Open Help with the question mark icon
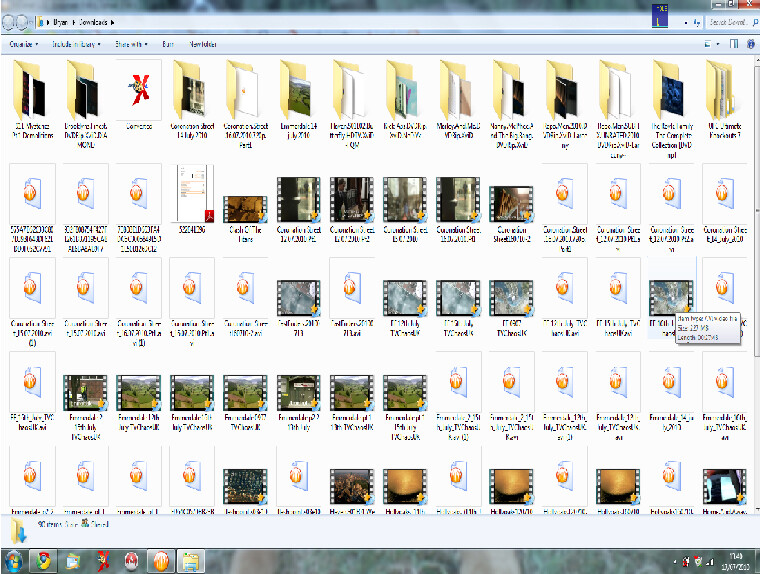760x574 pixels. click(x=749, y=45)
